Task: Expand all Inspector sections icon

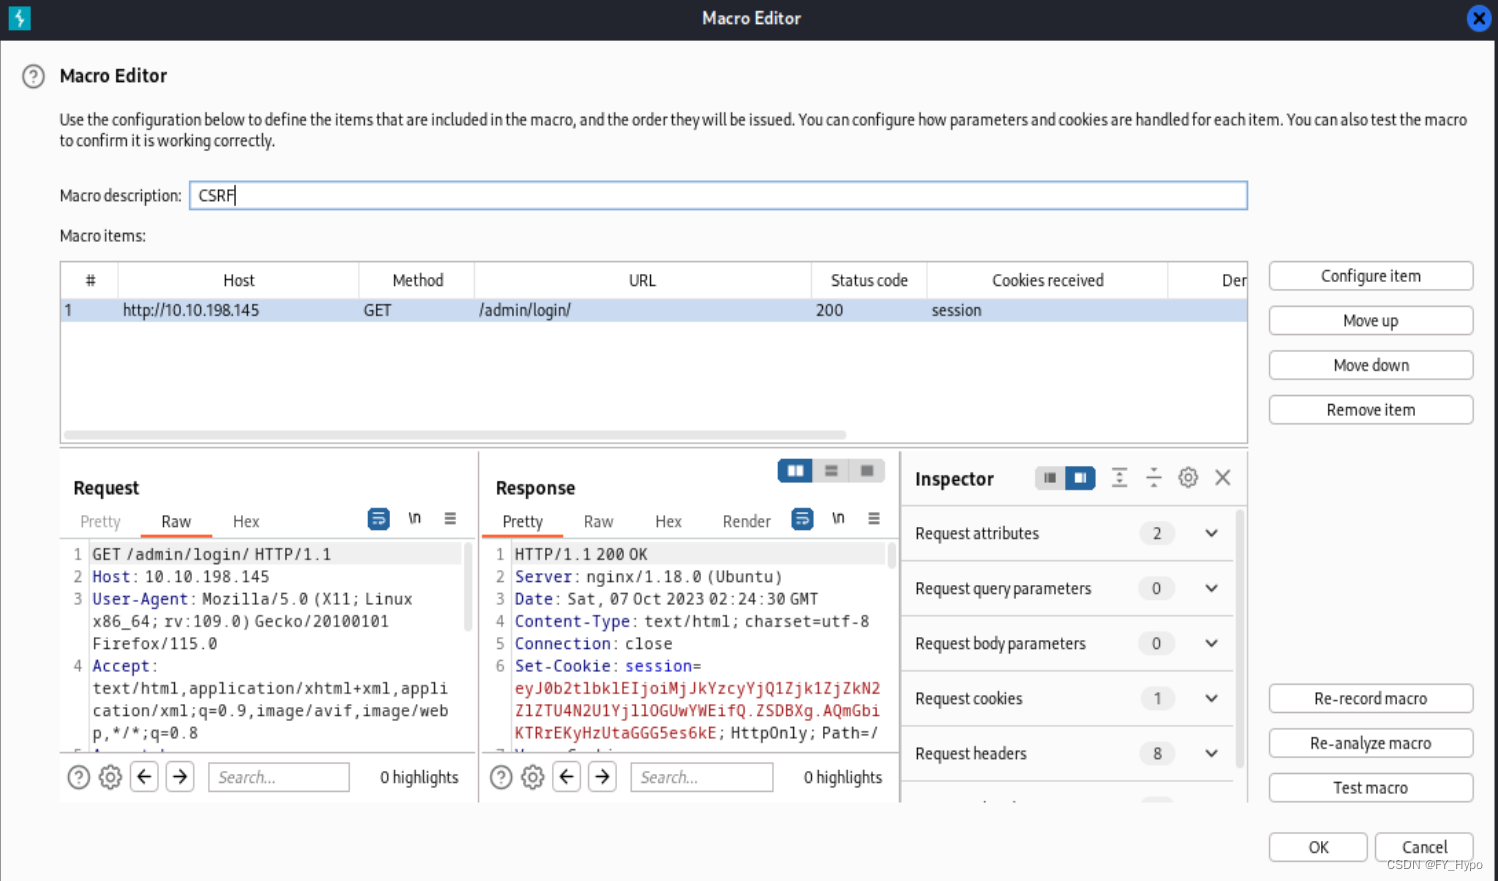Action: click(1119, 478)
